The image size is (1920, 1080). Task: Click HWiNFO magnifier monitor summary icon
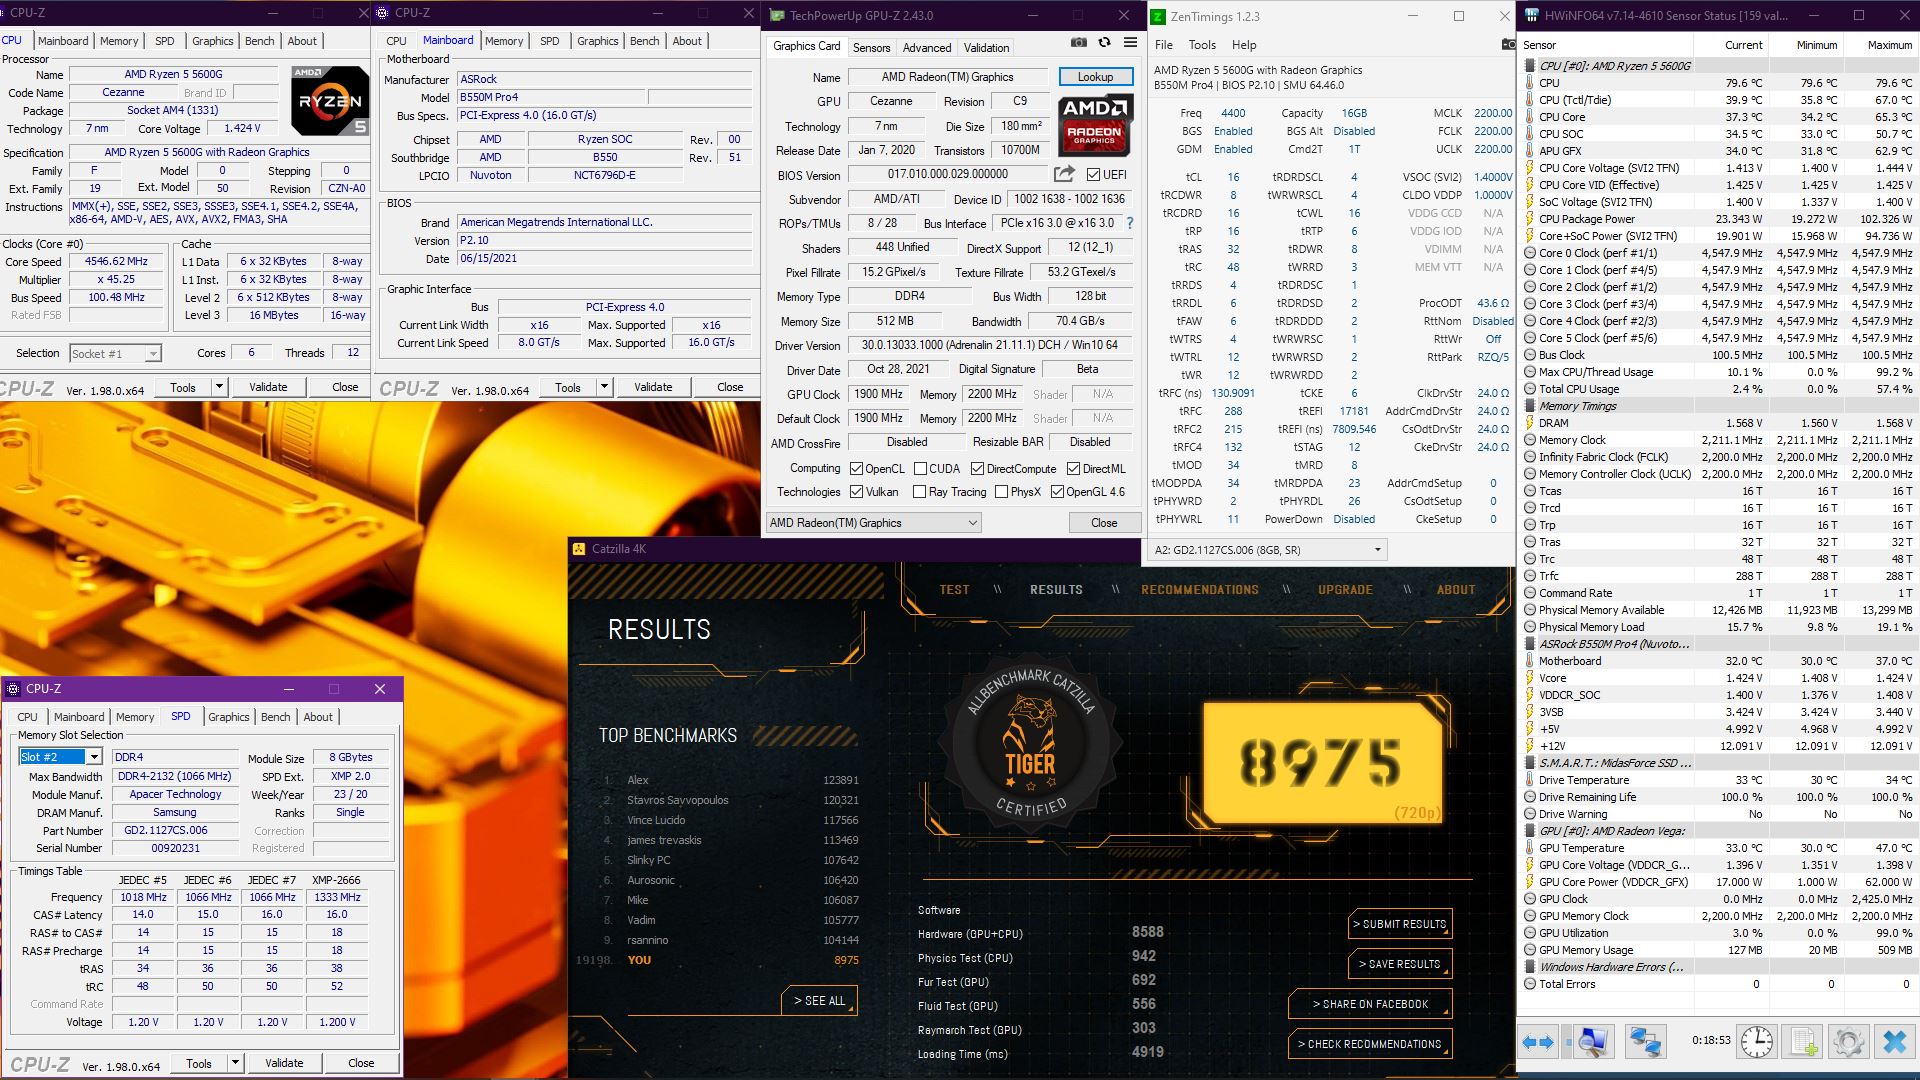1592,1042
